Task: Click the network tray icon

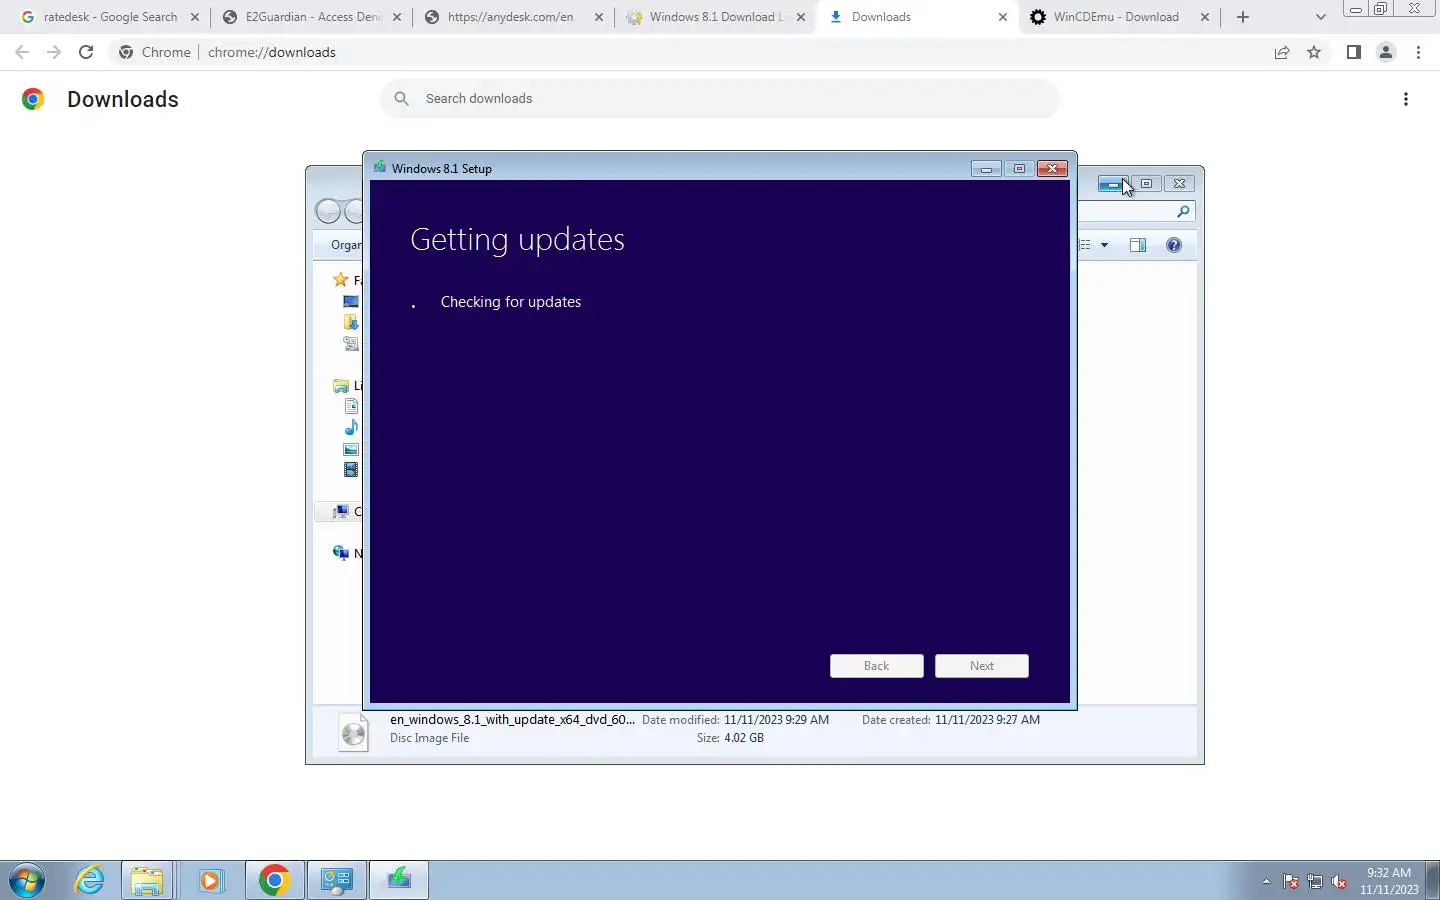Action: 1315,881
